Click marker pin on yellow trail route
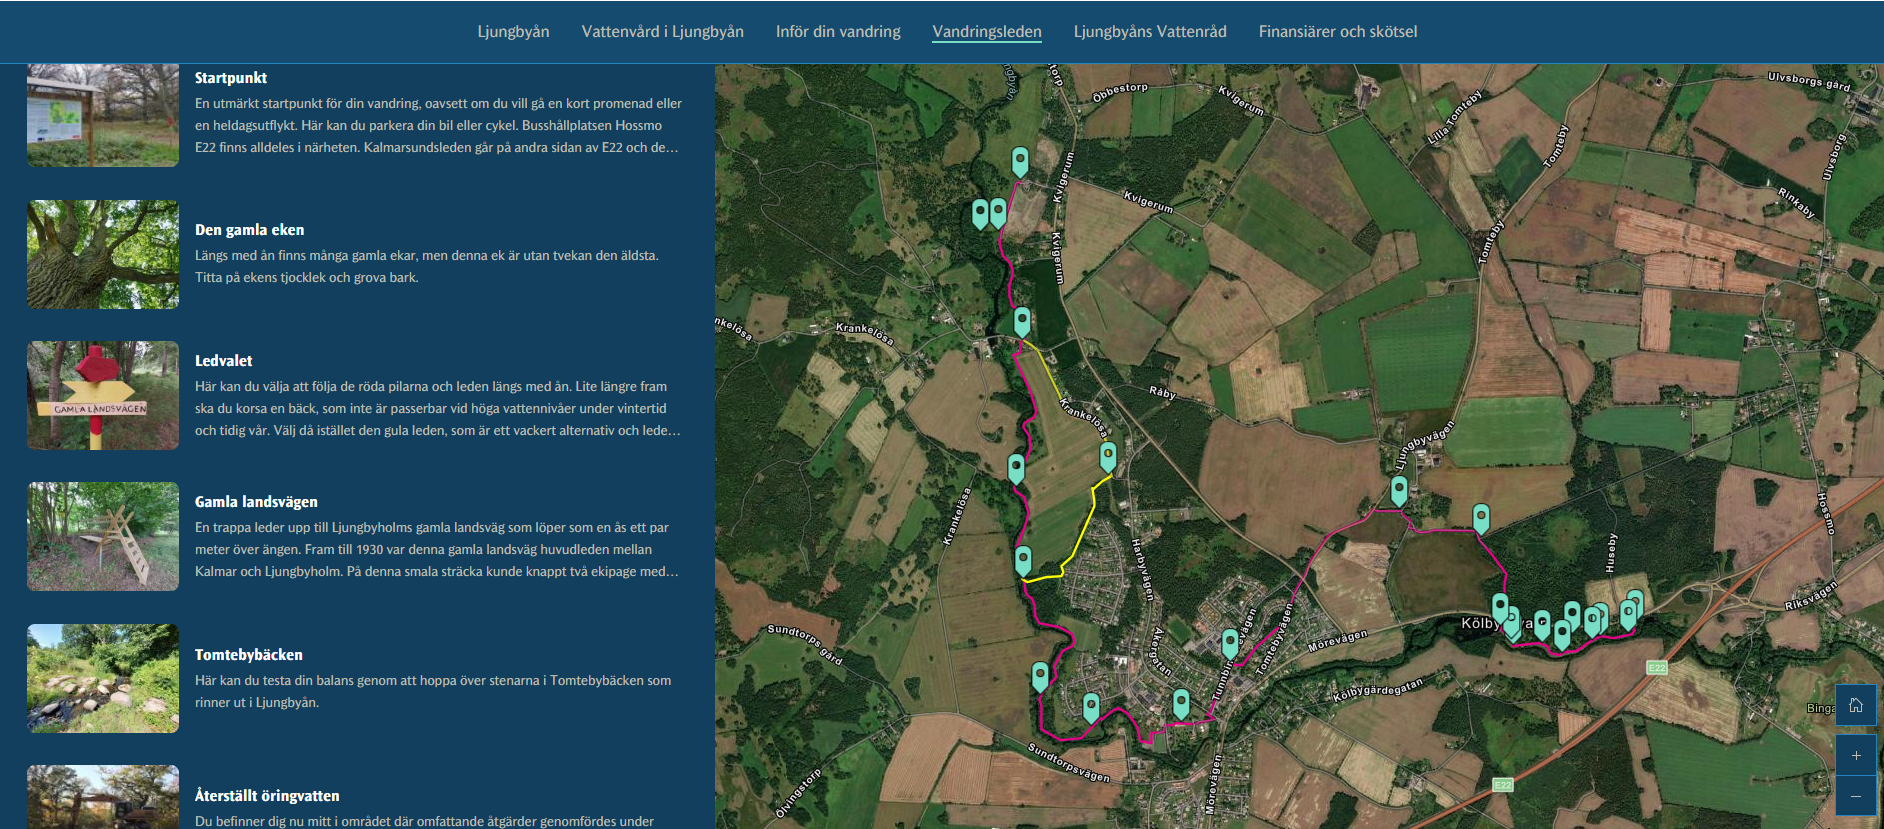 1108,456
